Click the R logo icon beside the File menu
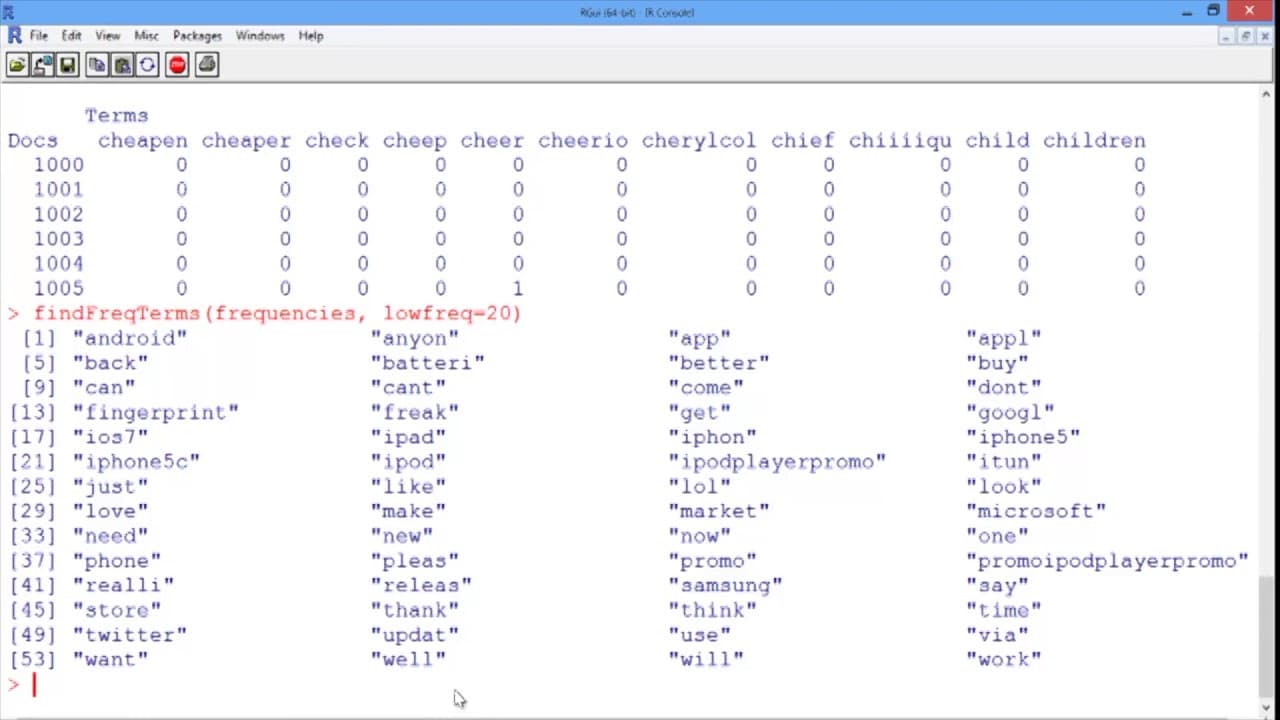The width and height of the screenshot is (1280, 720). point(14,35)
